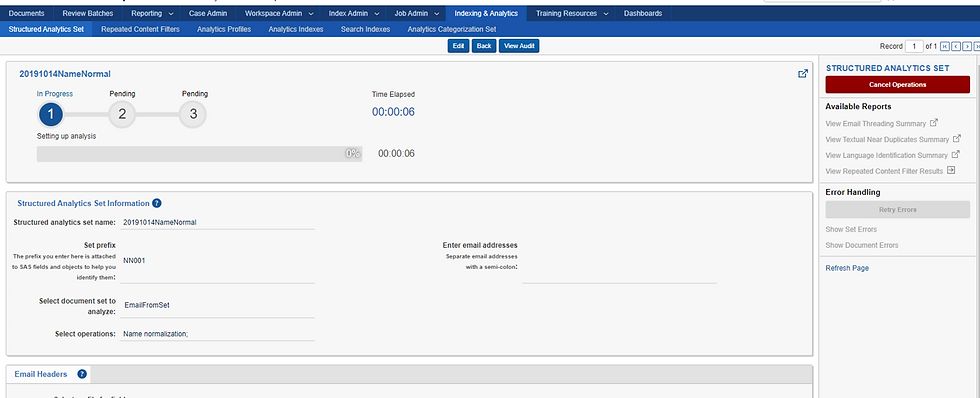Click external-link icon after Language Identification Summary

(955, 154)
